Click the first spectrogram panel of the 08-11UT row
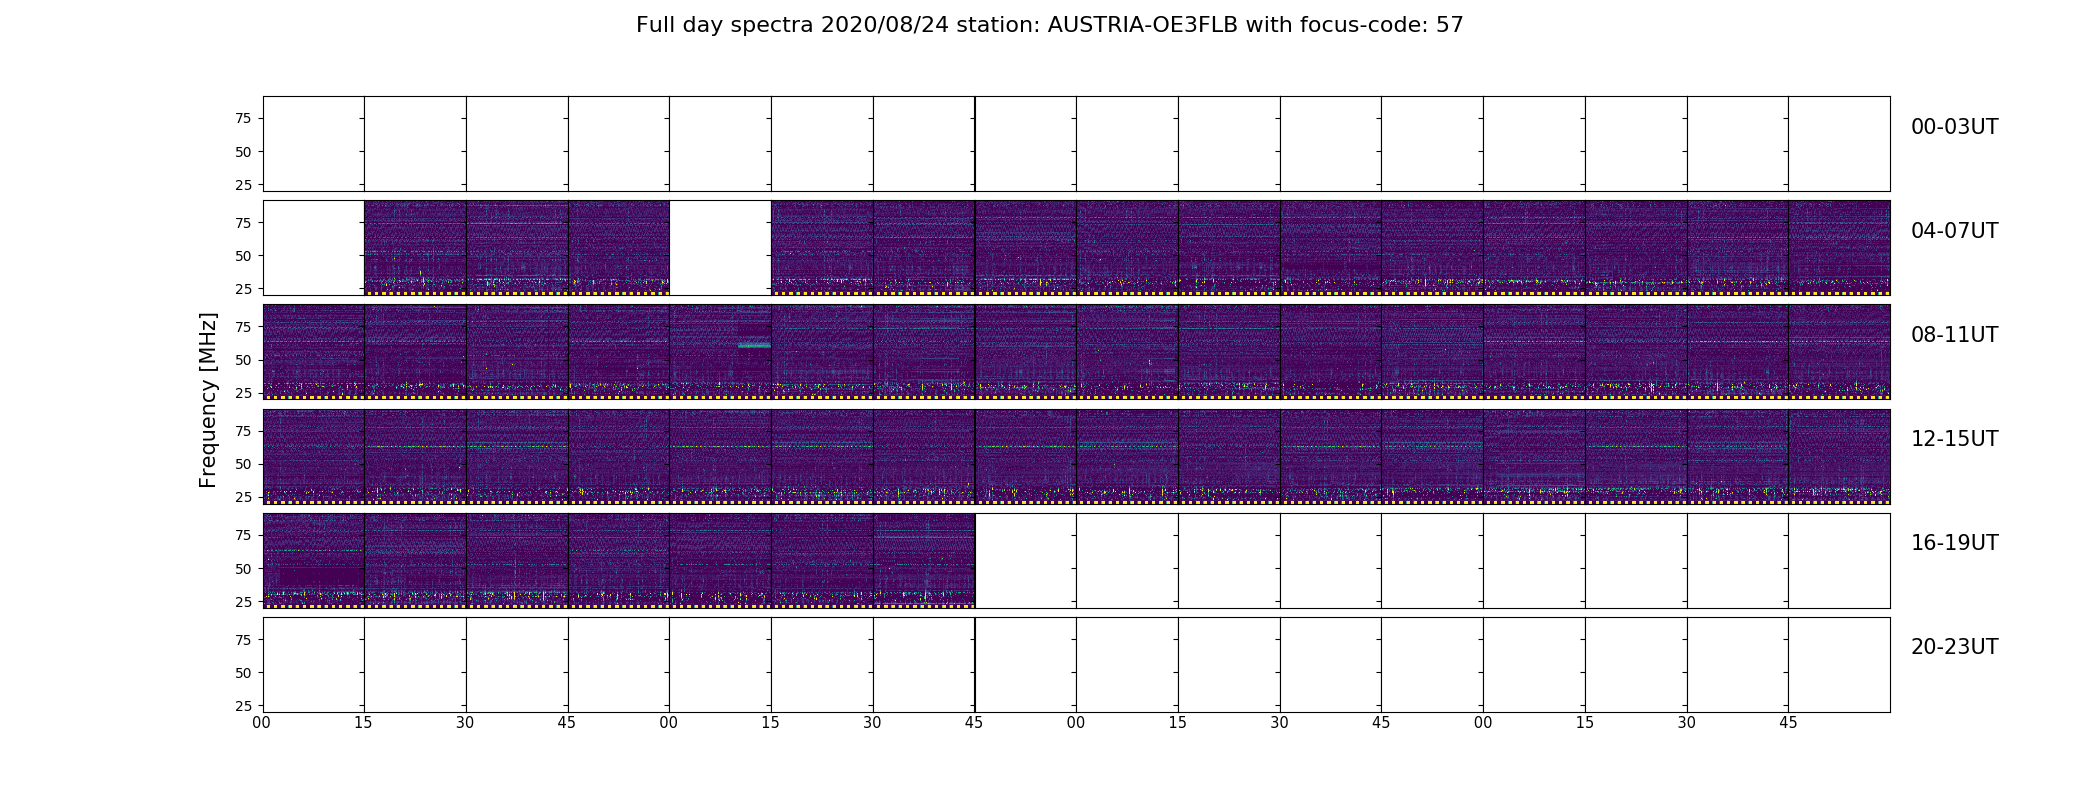 (x=314, y=352)
